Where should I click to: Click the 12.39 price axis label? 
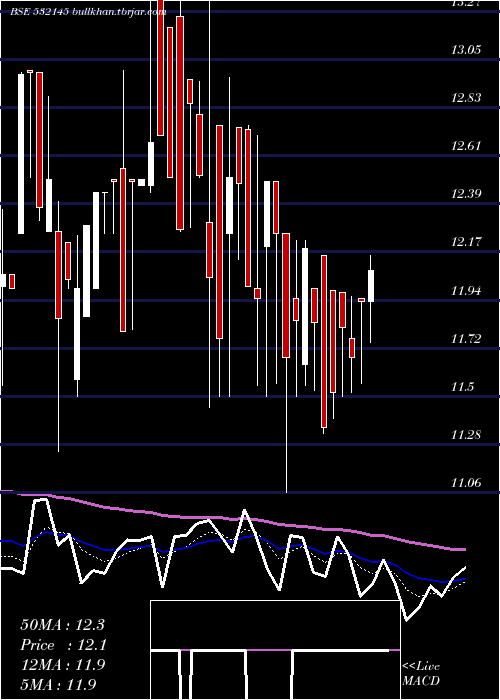coord(466,194)
